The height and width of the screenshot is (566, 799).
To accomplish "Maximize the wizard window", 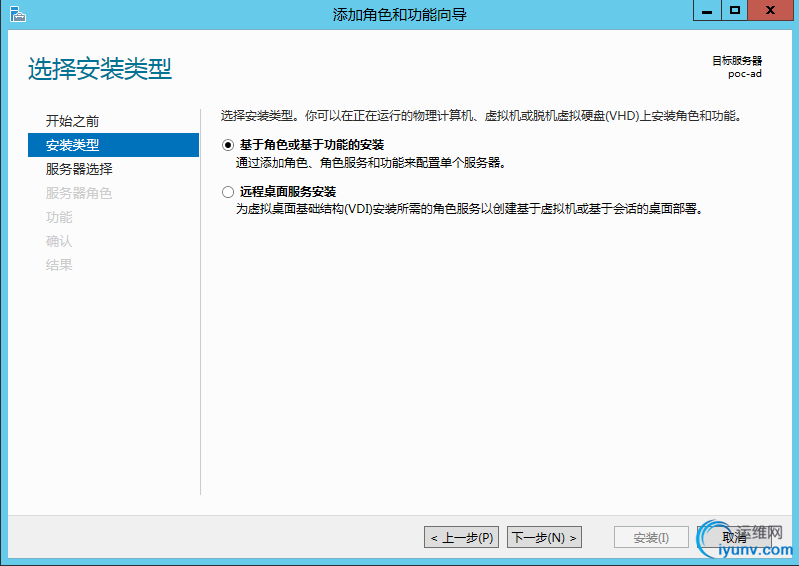I will click(x=734, y=11).
